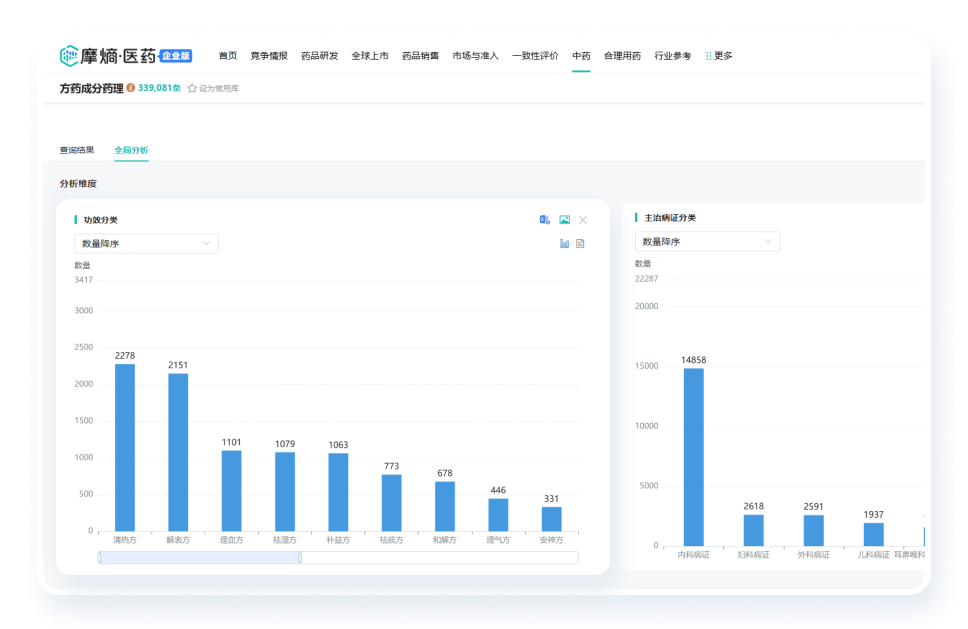
Task: Click the 清热方 axis label
Action: 125,539
